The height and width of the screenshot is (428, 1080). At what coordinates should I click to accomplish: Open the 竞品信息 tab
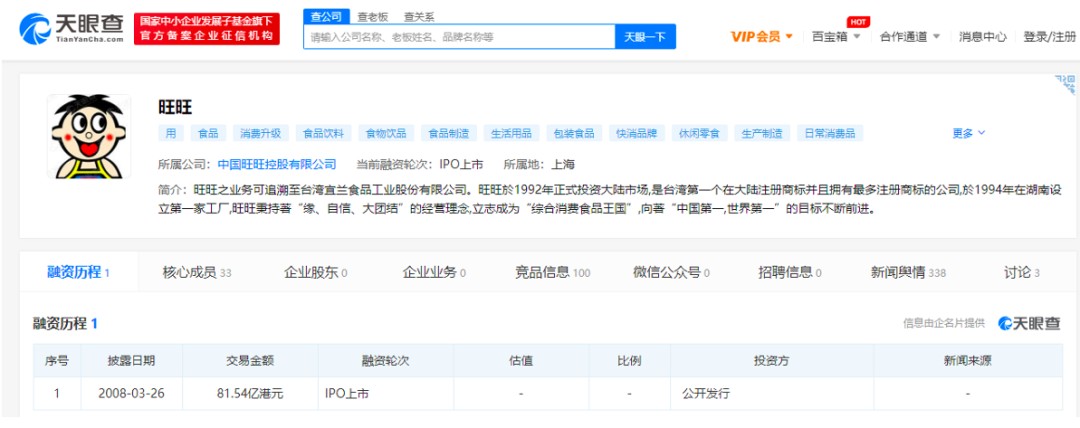[x=552, y=272]
